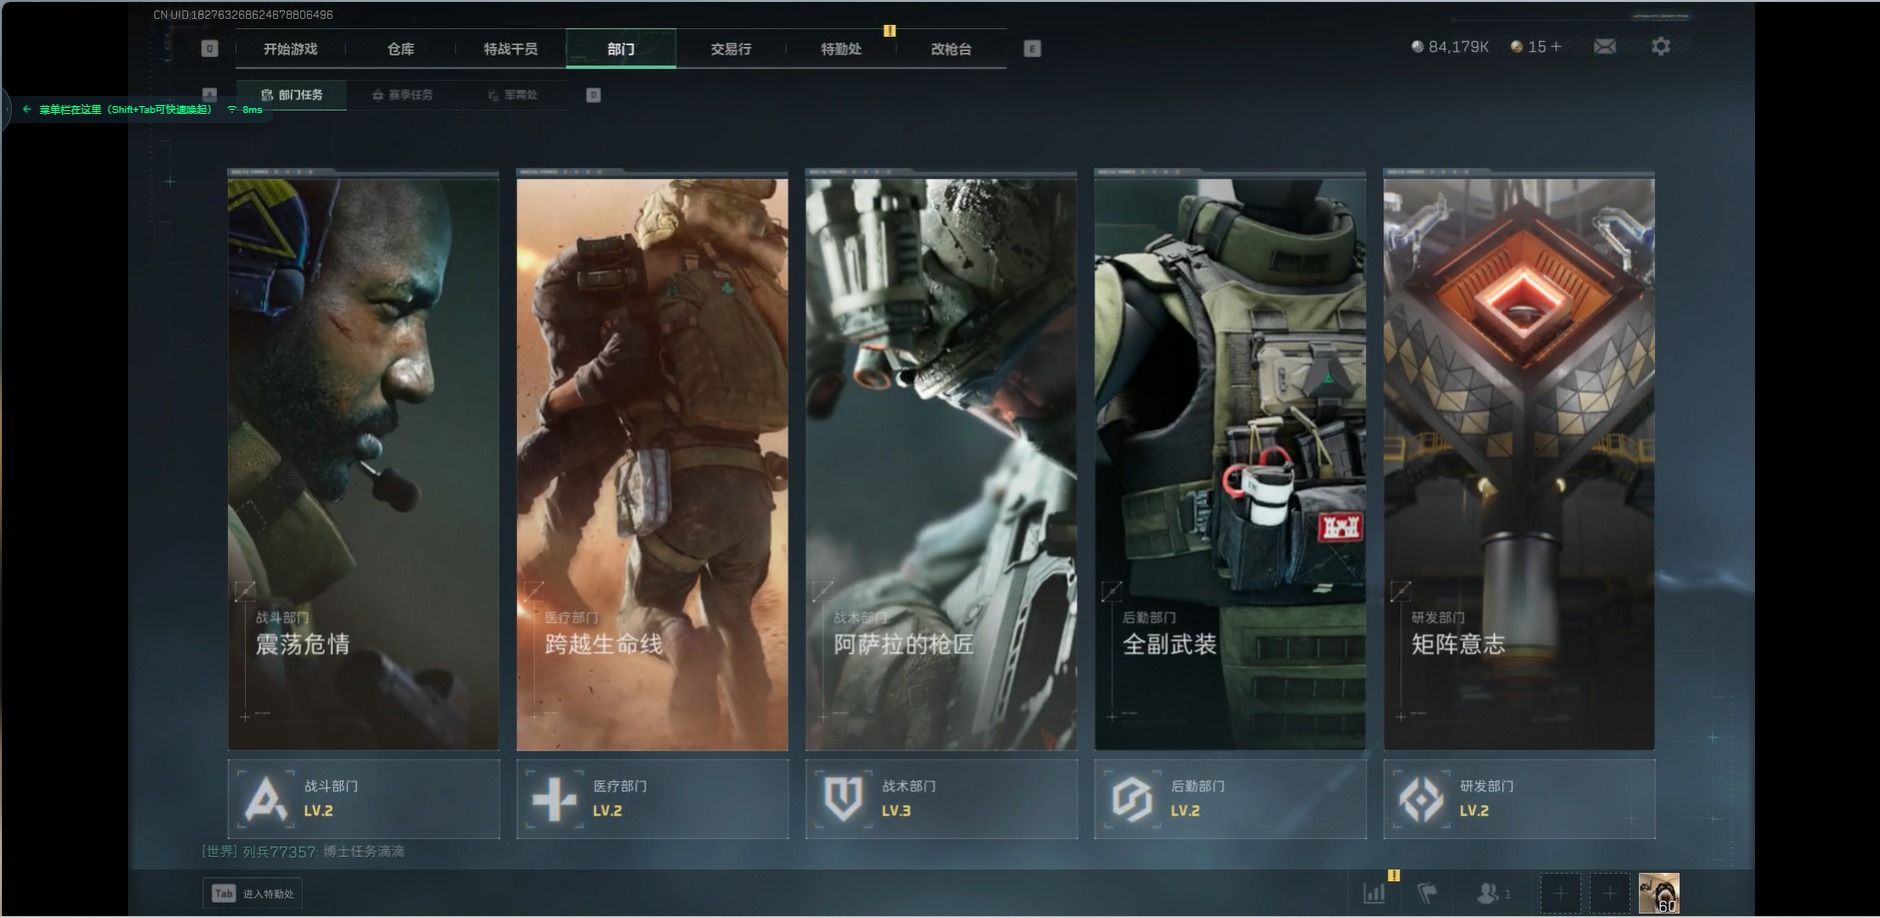This screenshot has width=1880, height=918.
Task: Click the 战斗部门 LV.2 emblem icon
Action: 265,799
